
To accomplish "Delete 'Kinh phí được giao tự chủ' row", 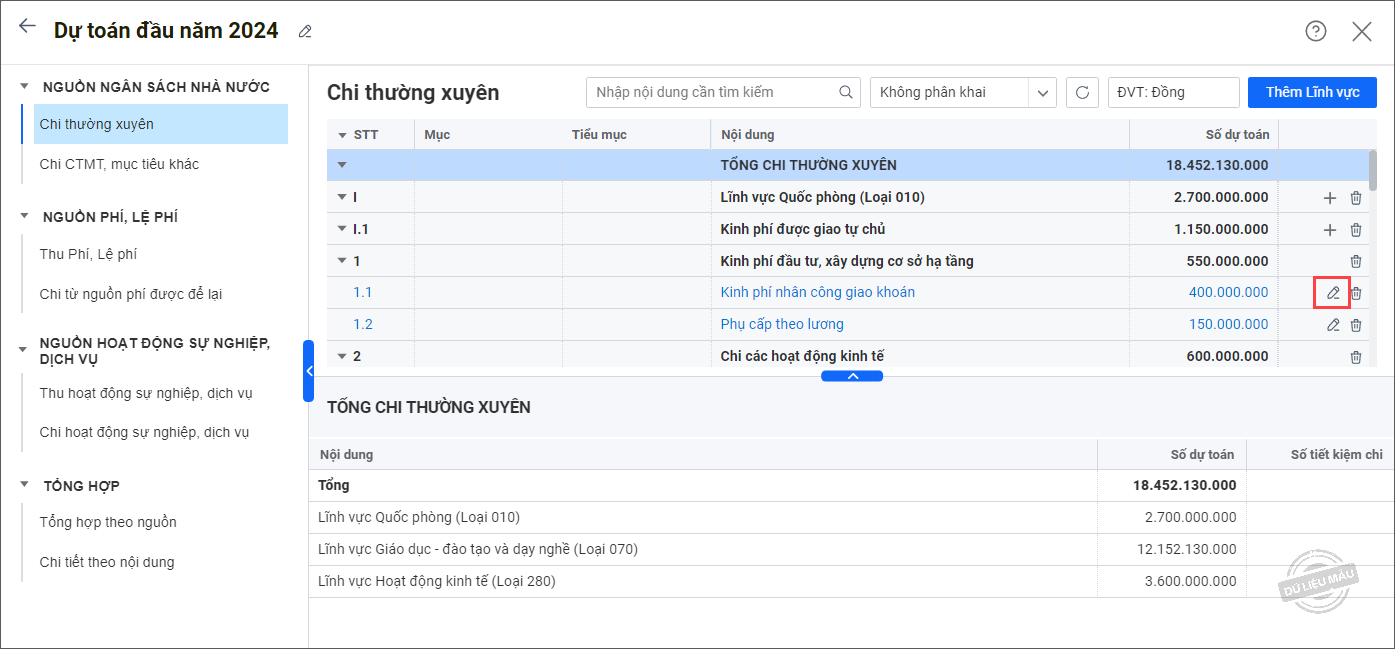I will pyautogui.click(x=1356, y=230).
